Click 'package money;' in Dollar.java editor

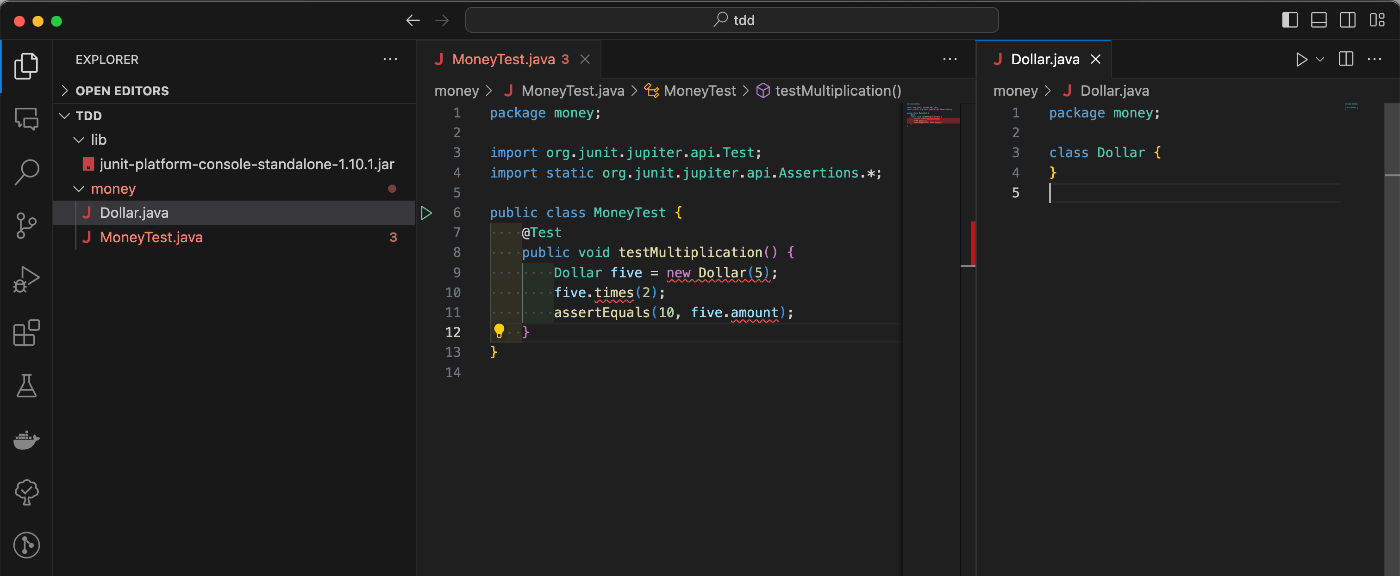pos(1105,113)
